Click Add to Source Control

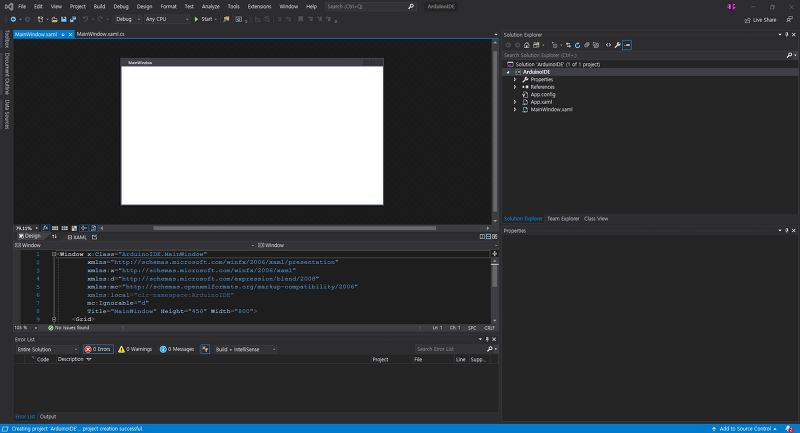coord(745,429)
